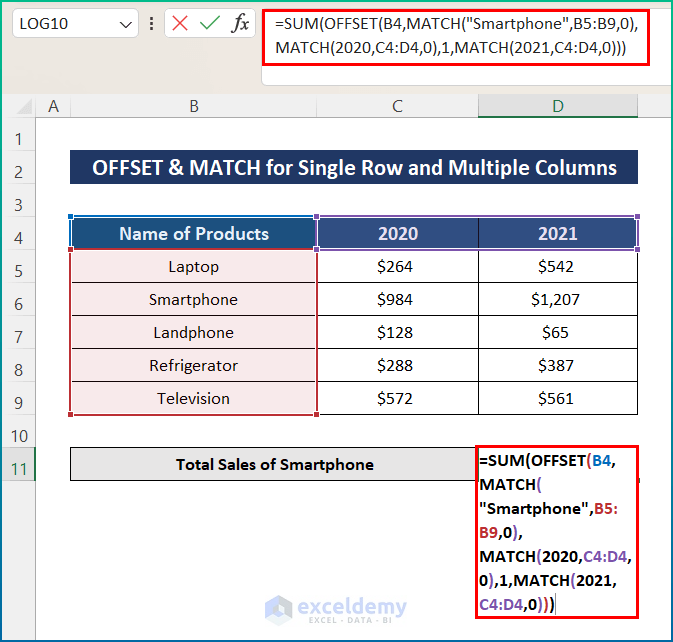Image resolution: width=673 pixels, height=642 pixels.
Task: Select the $1,207 cell for 2021
Action: (558, 300)
